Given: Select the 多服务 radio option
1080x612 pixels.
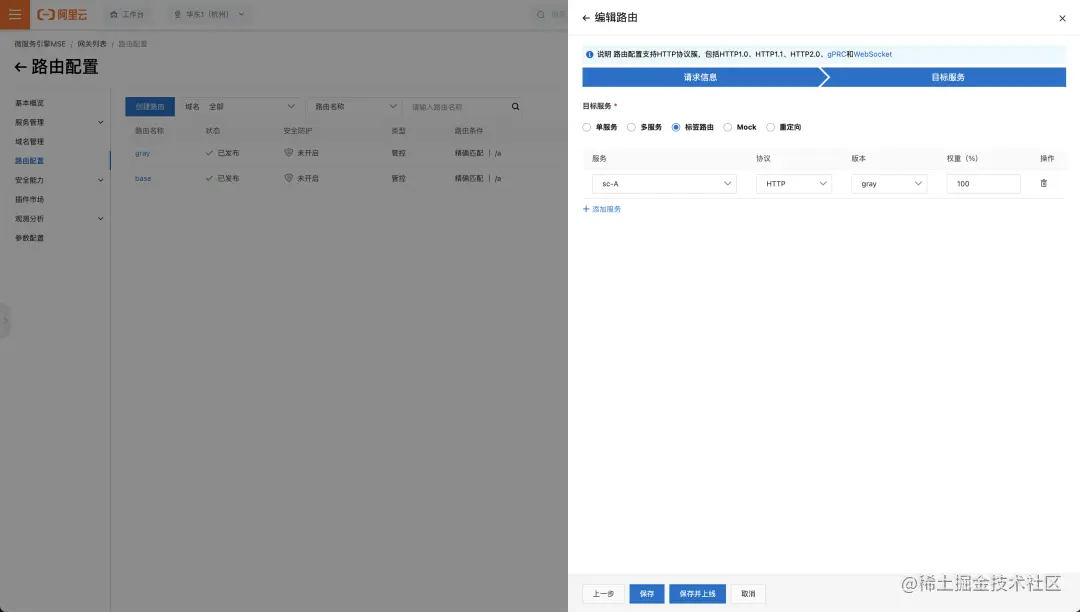Looking at the screenshot, I should tap(631, 127).
